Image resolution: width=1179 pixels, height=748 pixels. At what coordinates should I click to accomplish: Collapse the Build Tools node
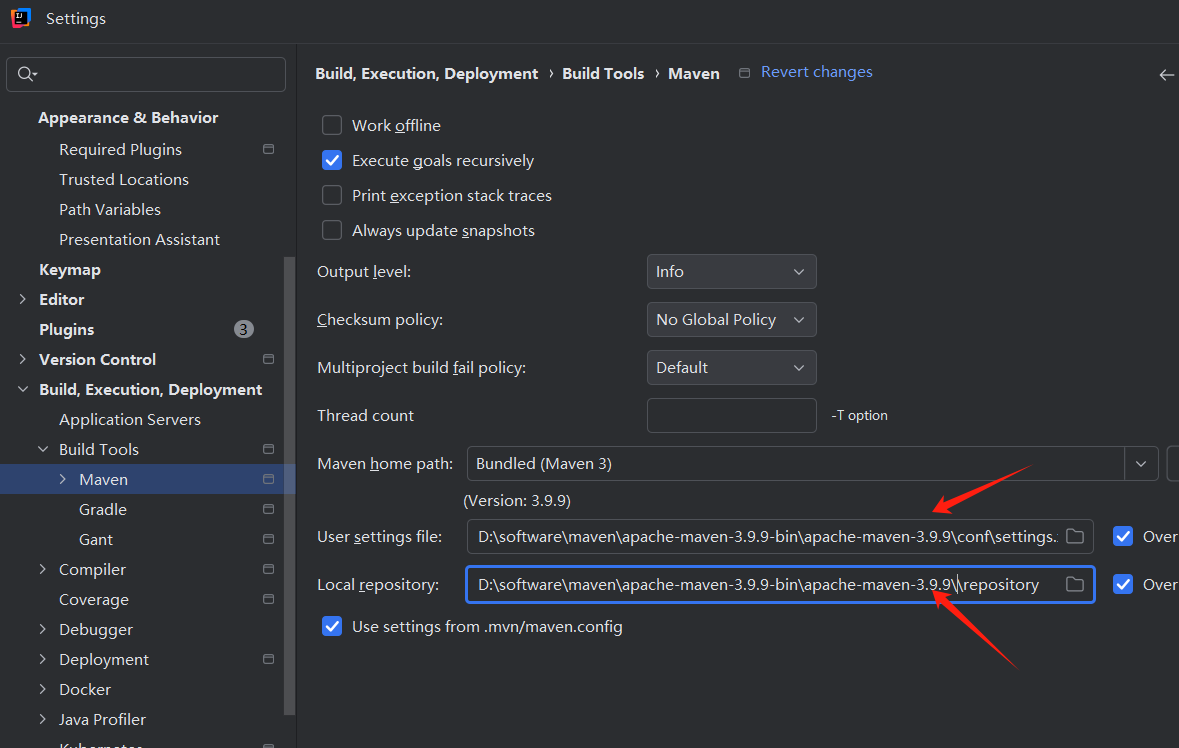point(43,449)
